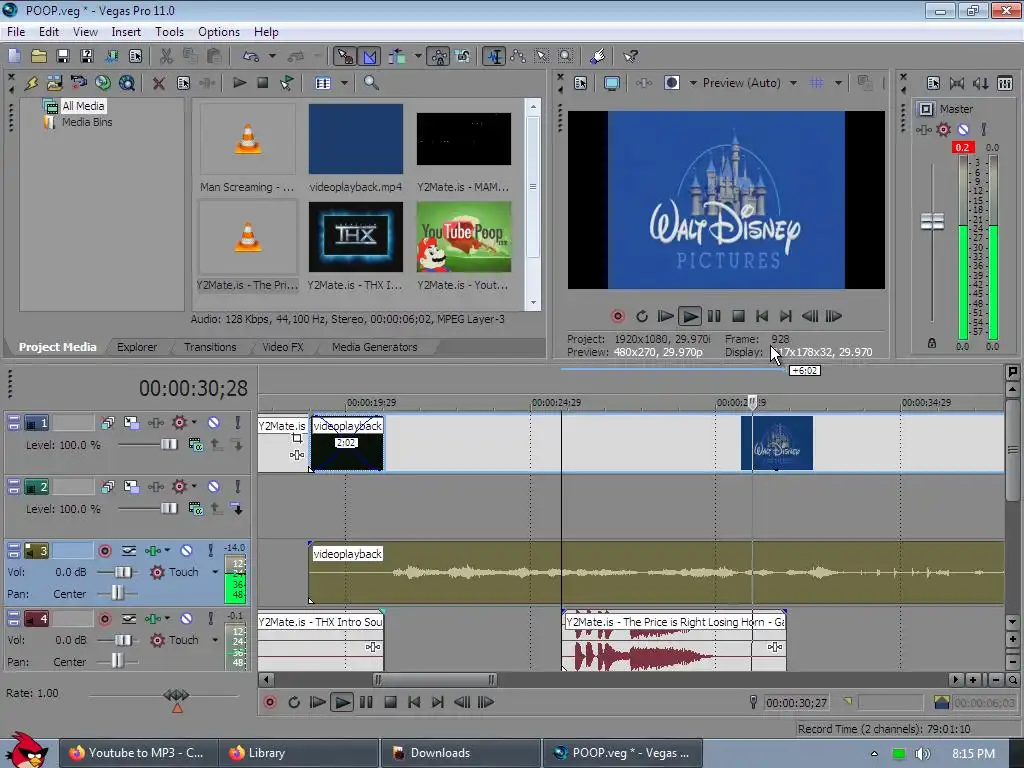Start media preview play icon
This screenshot has height=768, width=1024.
(239, 83)
